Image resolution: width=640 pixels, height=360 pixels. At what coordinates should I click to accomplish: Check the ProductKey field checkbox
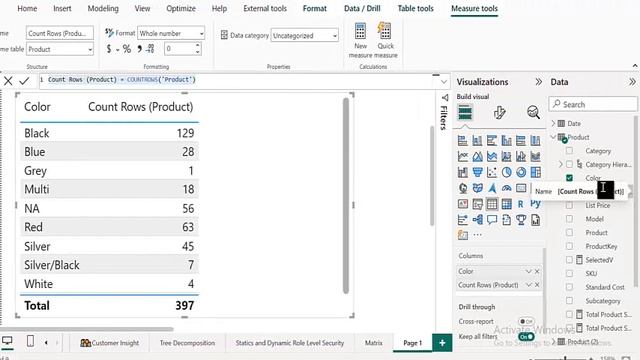569,246
